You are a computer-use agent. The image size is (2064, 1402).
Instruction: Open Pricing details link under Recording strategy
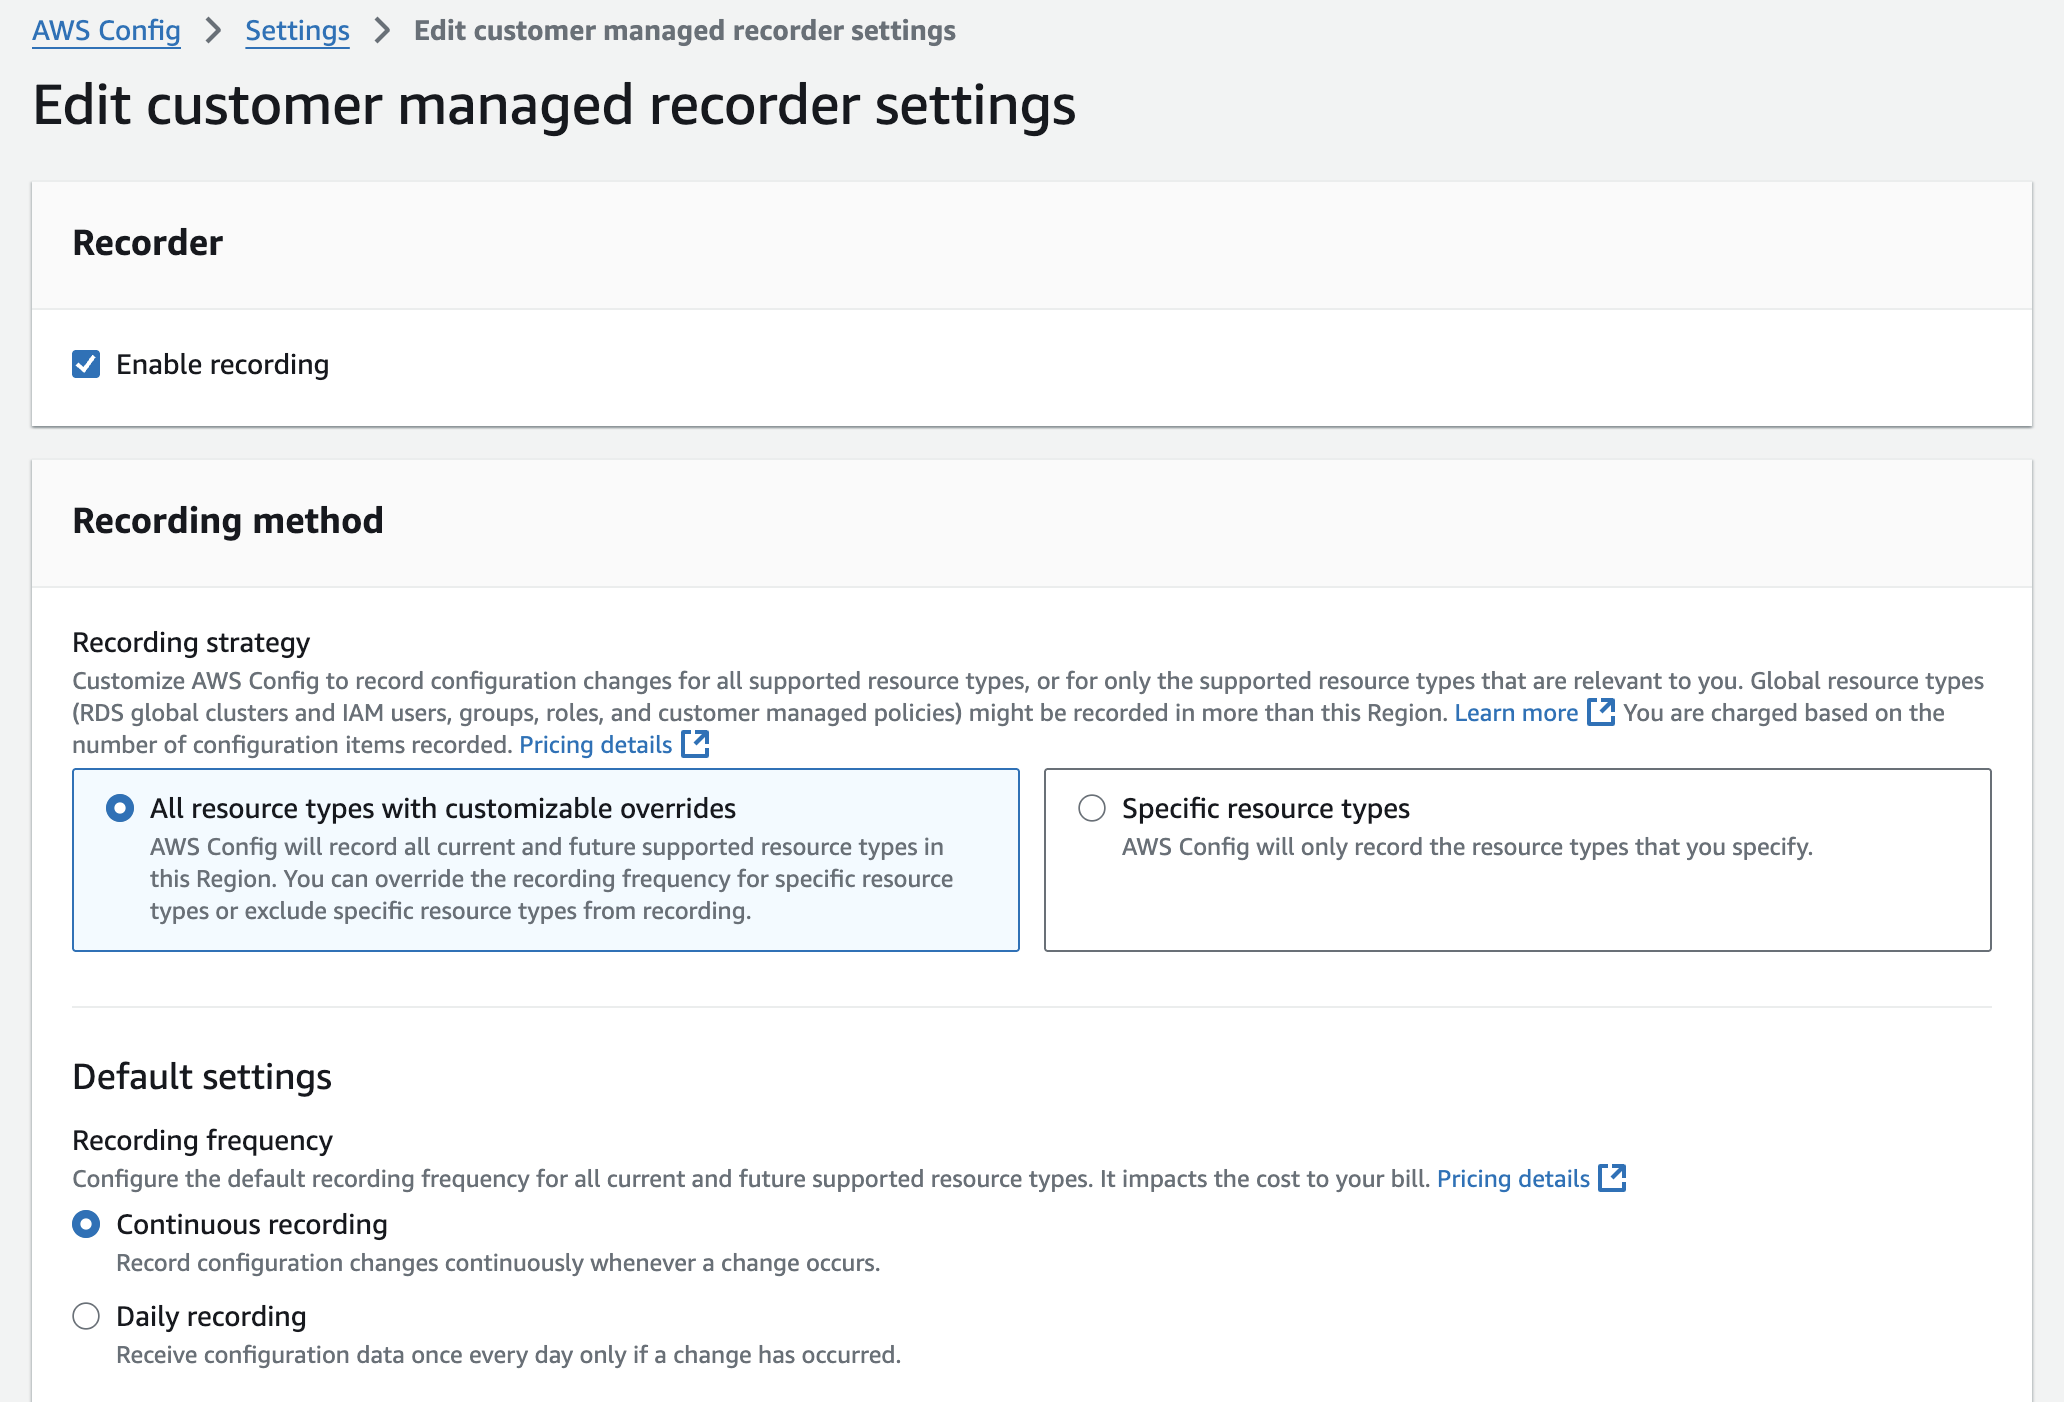[x=595, y=745]
